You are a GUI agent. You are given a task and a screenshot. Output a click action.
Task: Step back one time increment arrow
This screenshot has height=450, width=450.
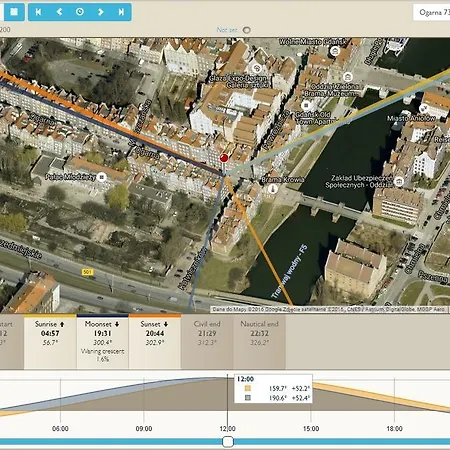59,12
